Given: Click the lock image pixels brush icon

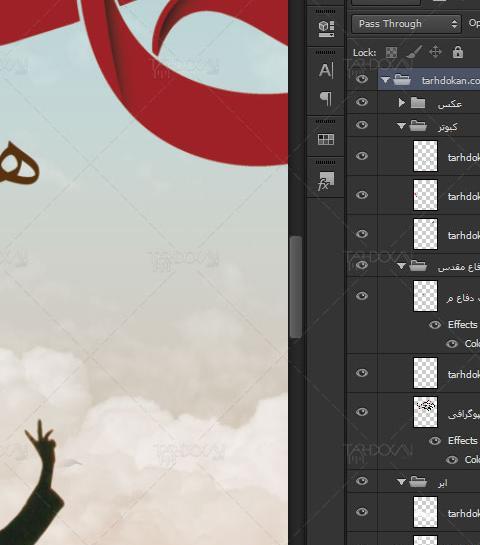Looking at the screenshot, I should coord(414,52).
